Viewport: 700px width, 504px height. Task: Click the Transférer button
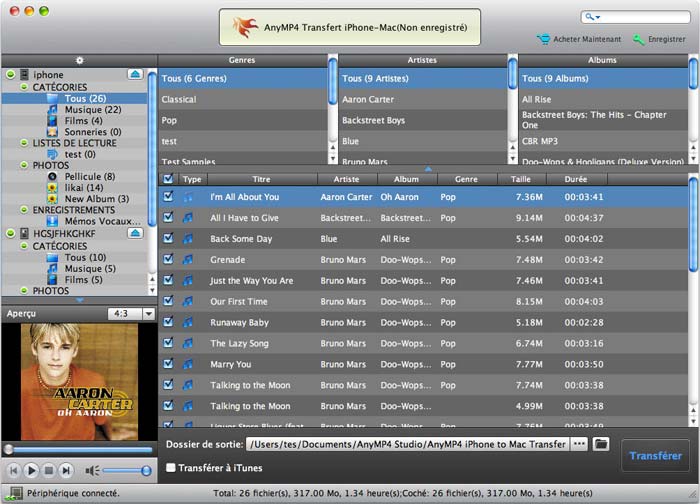(x=655, y=456)
